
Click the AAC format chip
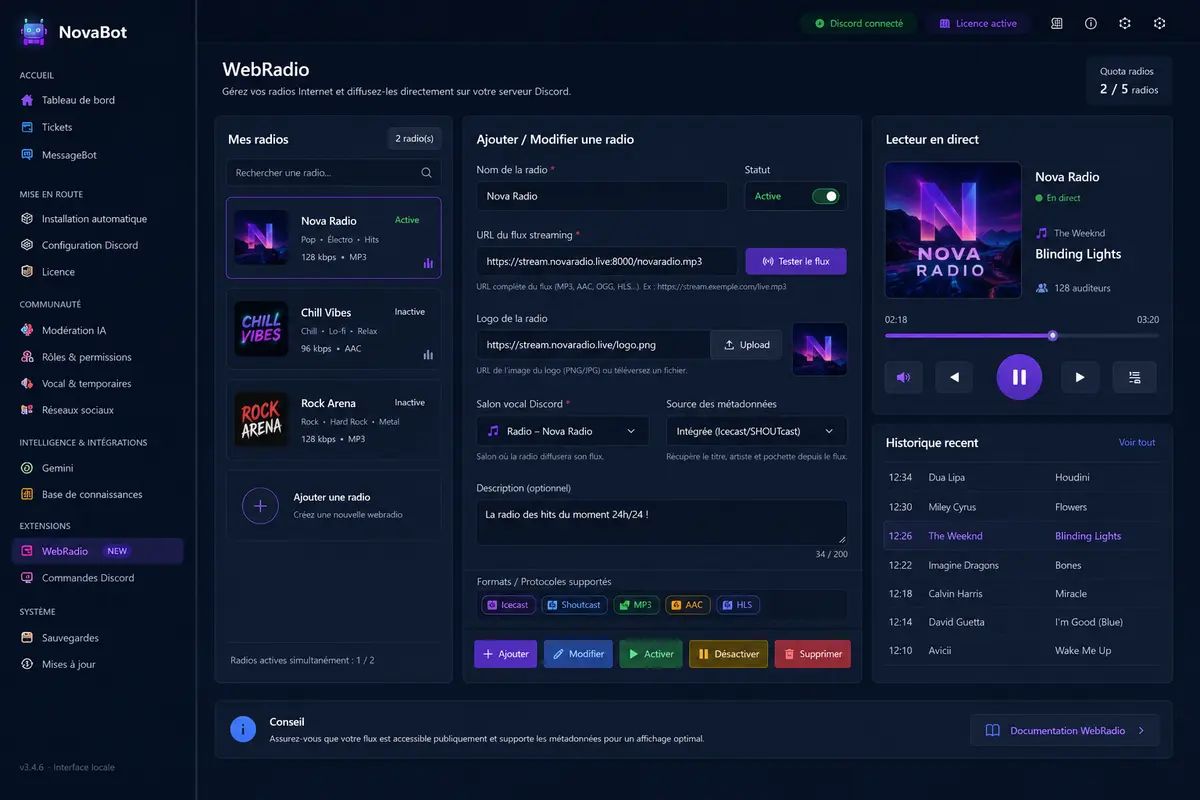(x=687, y=605)
